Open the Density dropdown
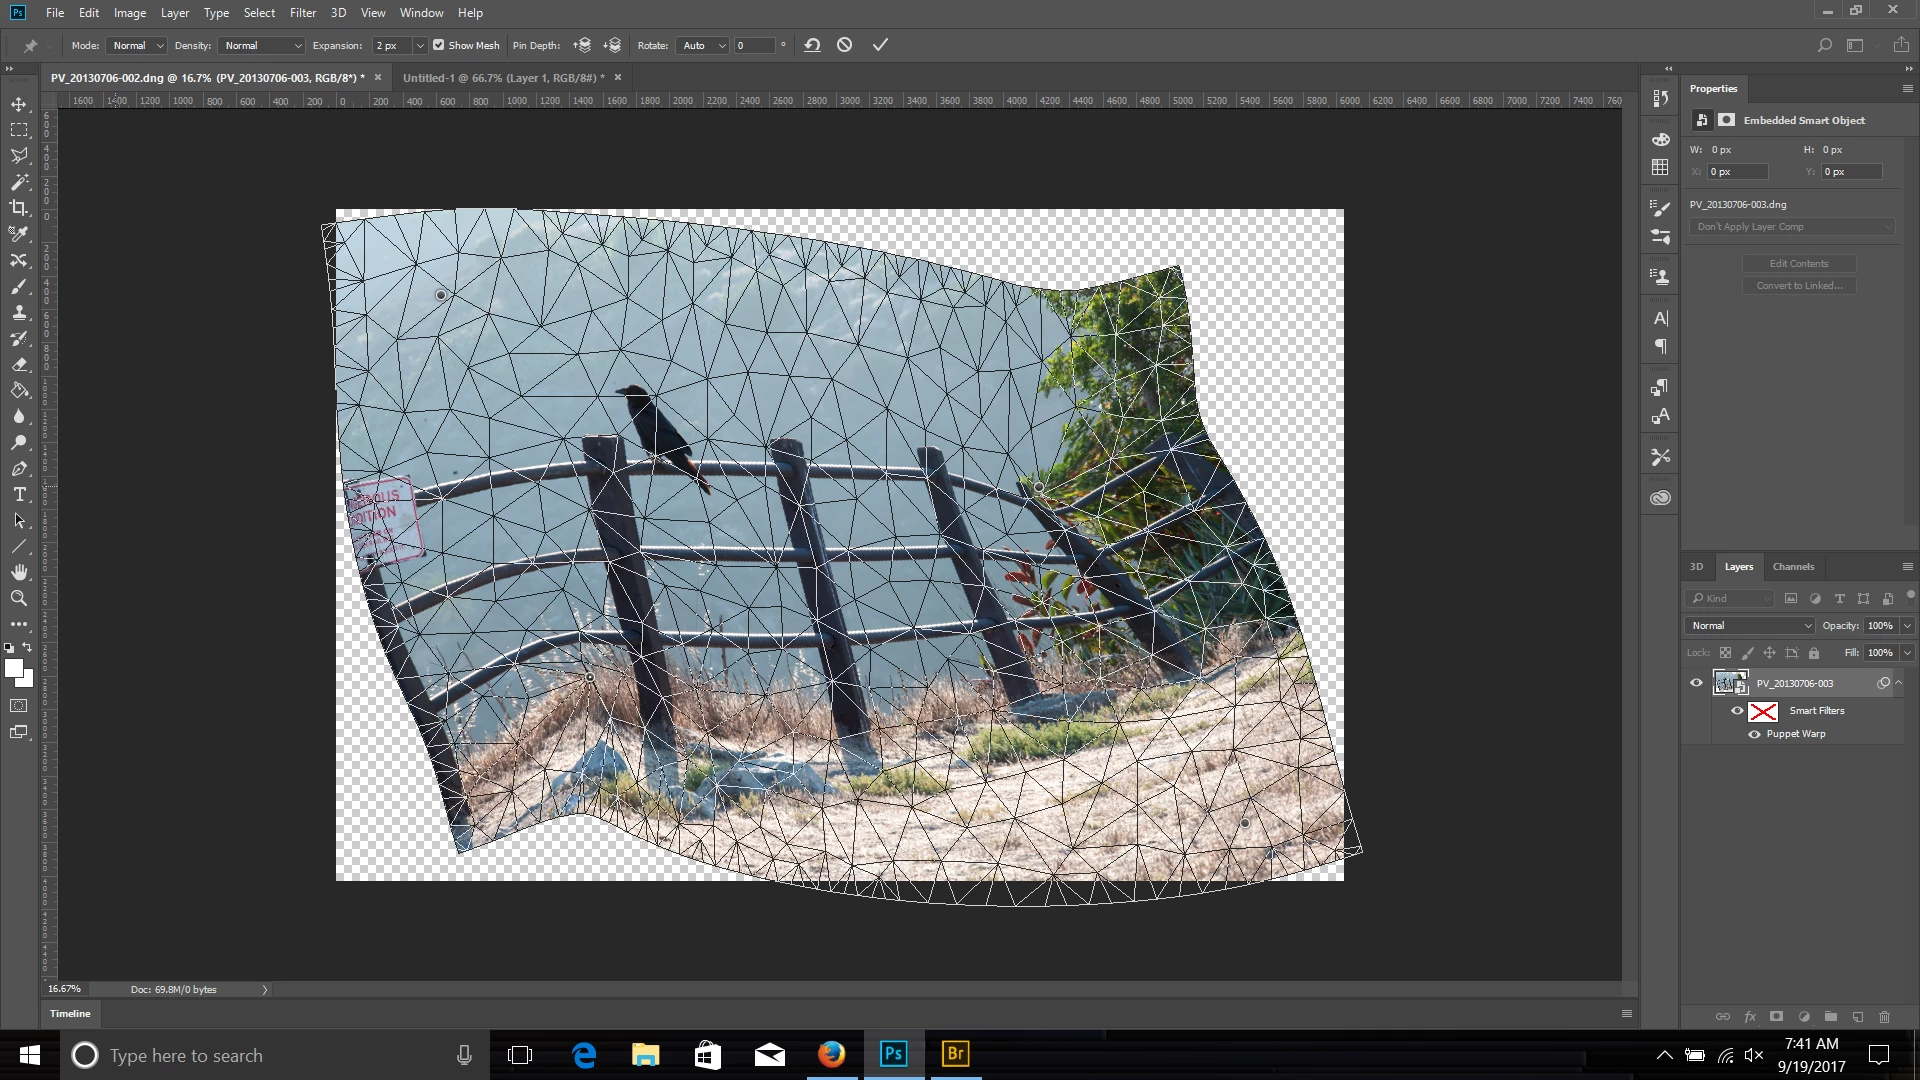Image resolution: width=1920 pixels, height=1080 pixels. point(262,45)
